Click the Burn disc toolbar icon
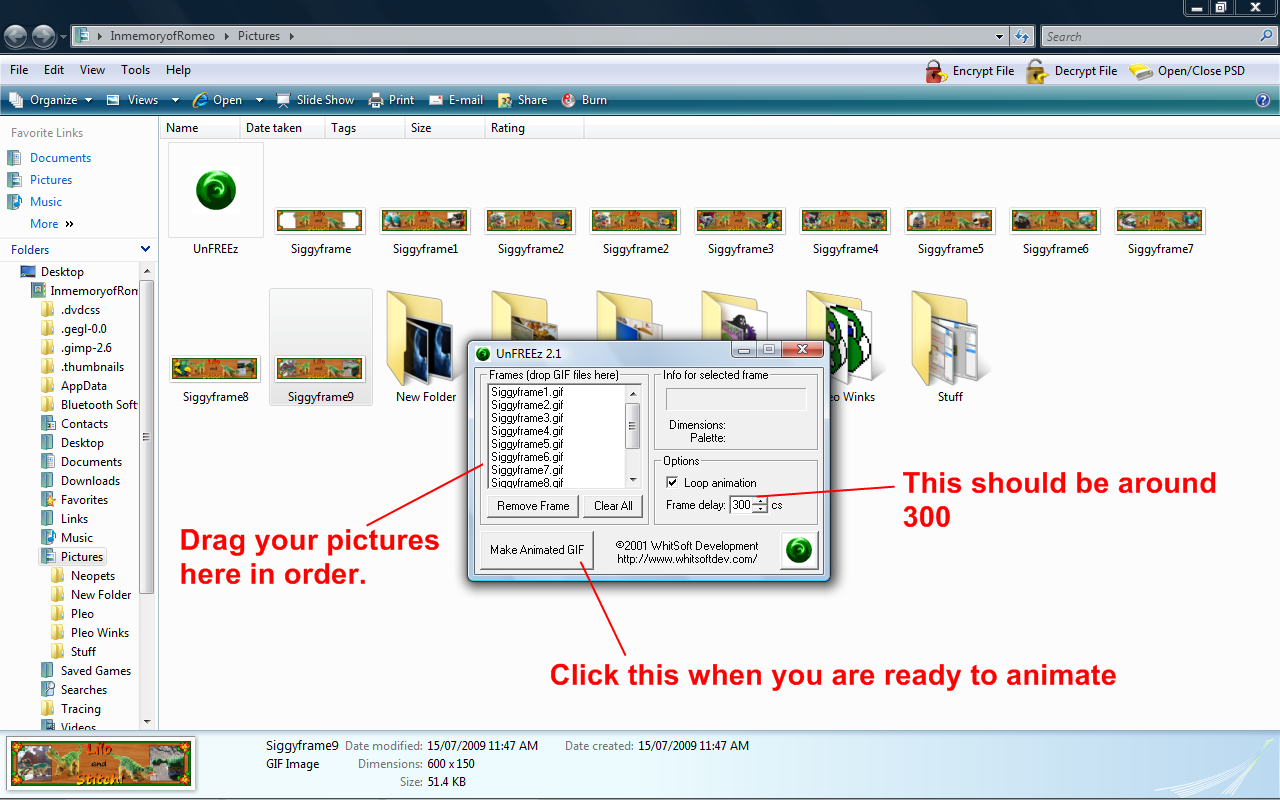This screenshot has height=800, width=1280. coord(569,100)
